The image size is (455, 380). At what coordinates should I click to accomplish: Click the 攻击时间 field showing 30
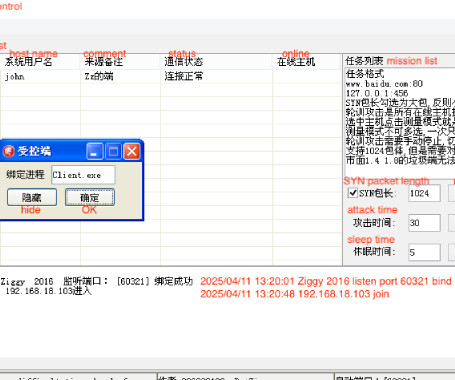coord(424,223)
